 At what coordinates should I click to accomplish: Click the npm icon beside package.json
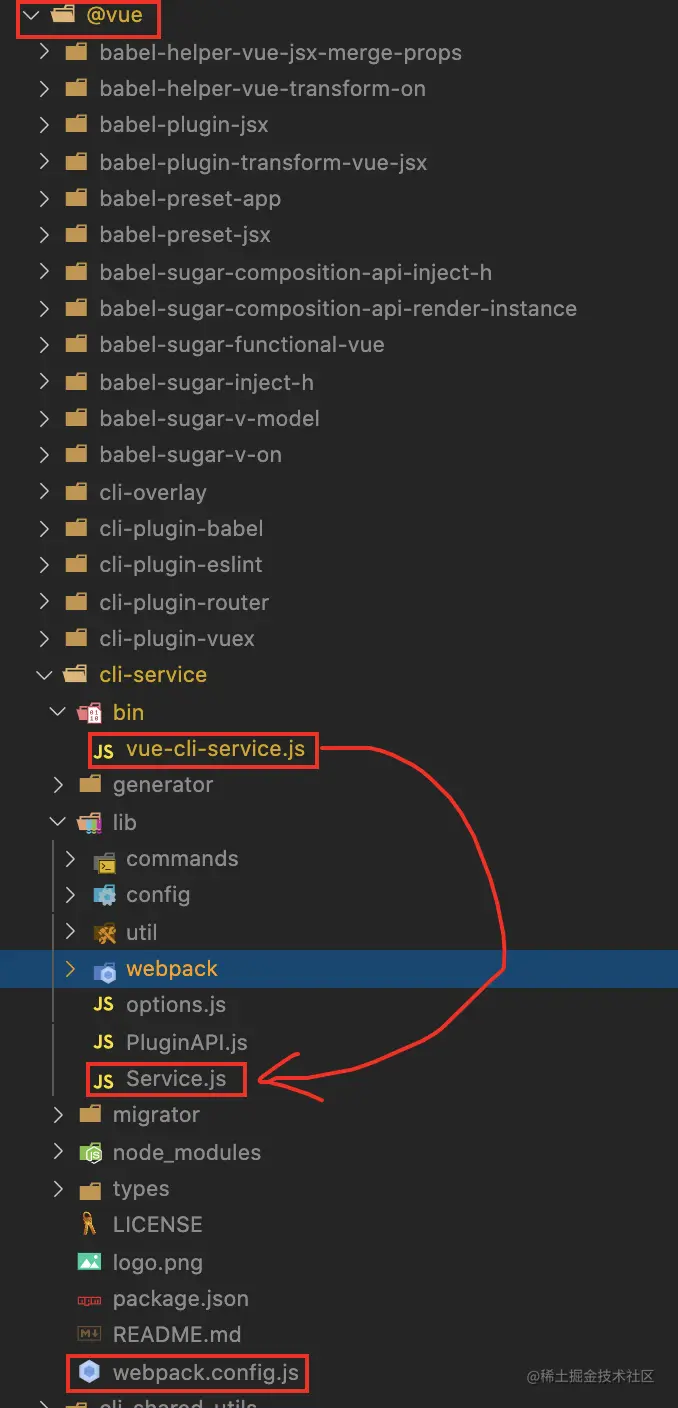(x=90, y=1299)
